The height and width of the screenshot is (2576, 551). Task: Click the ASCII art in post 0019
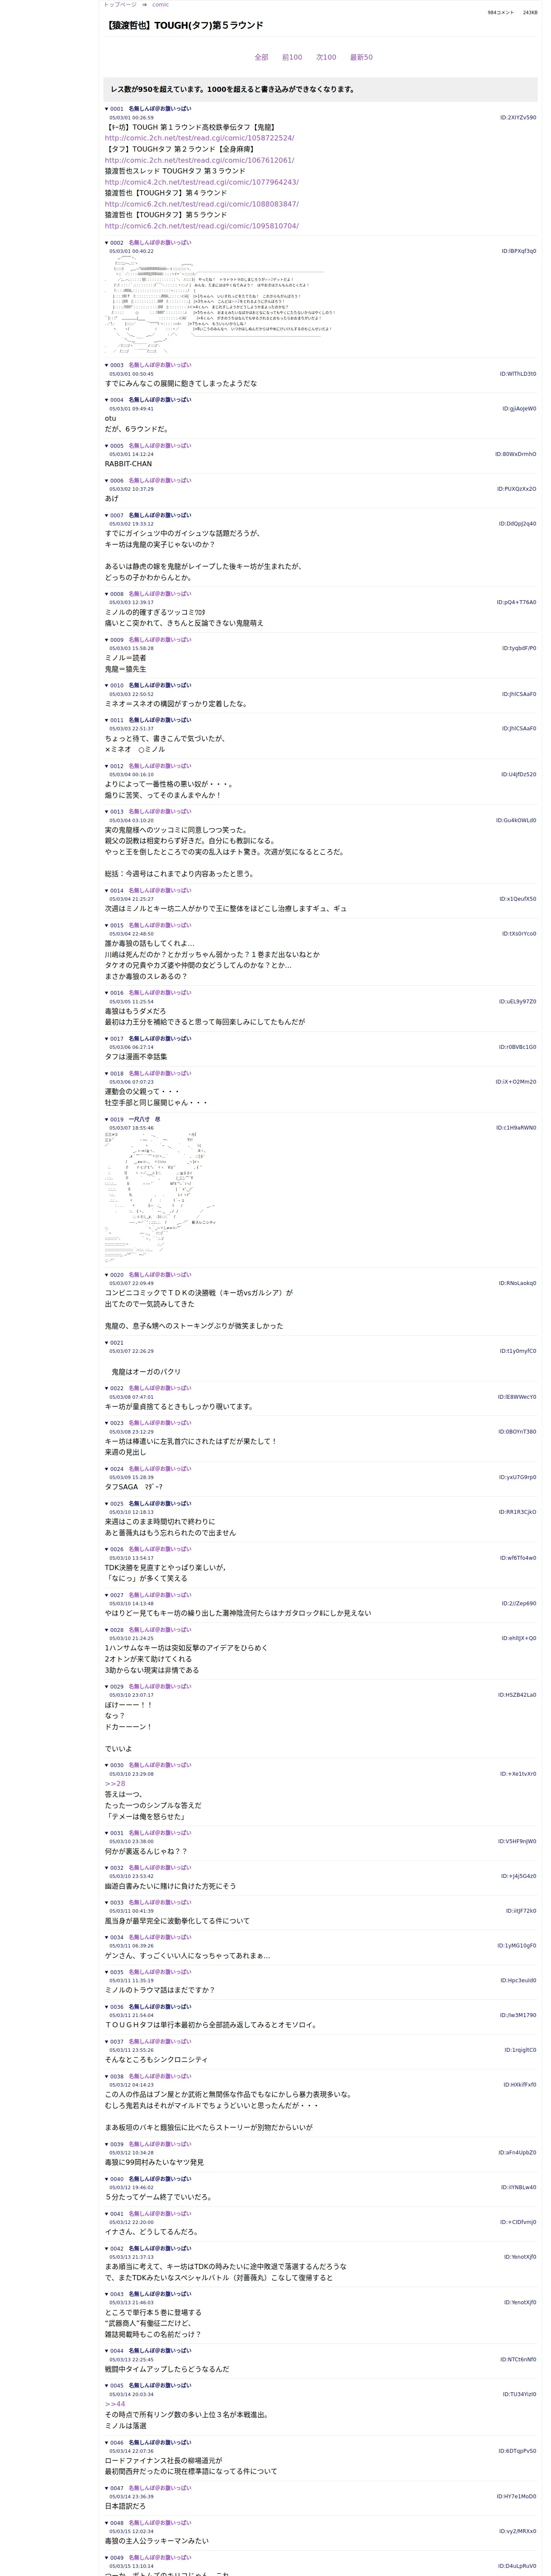click(x=160, y=1196)
